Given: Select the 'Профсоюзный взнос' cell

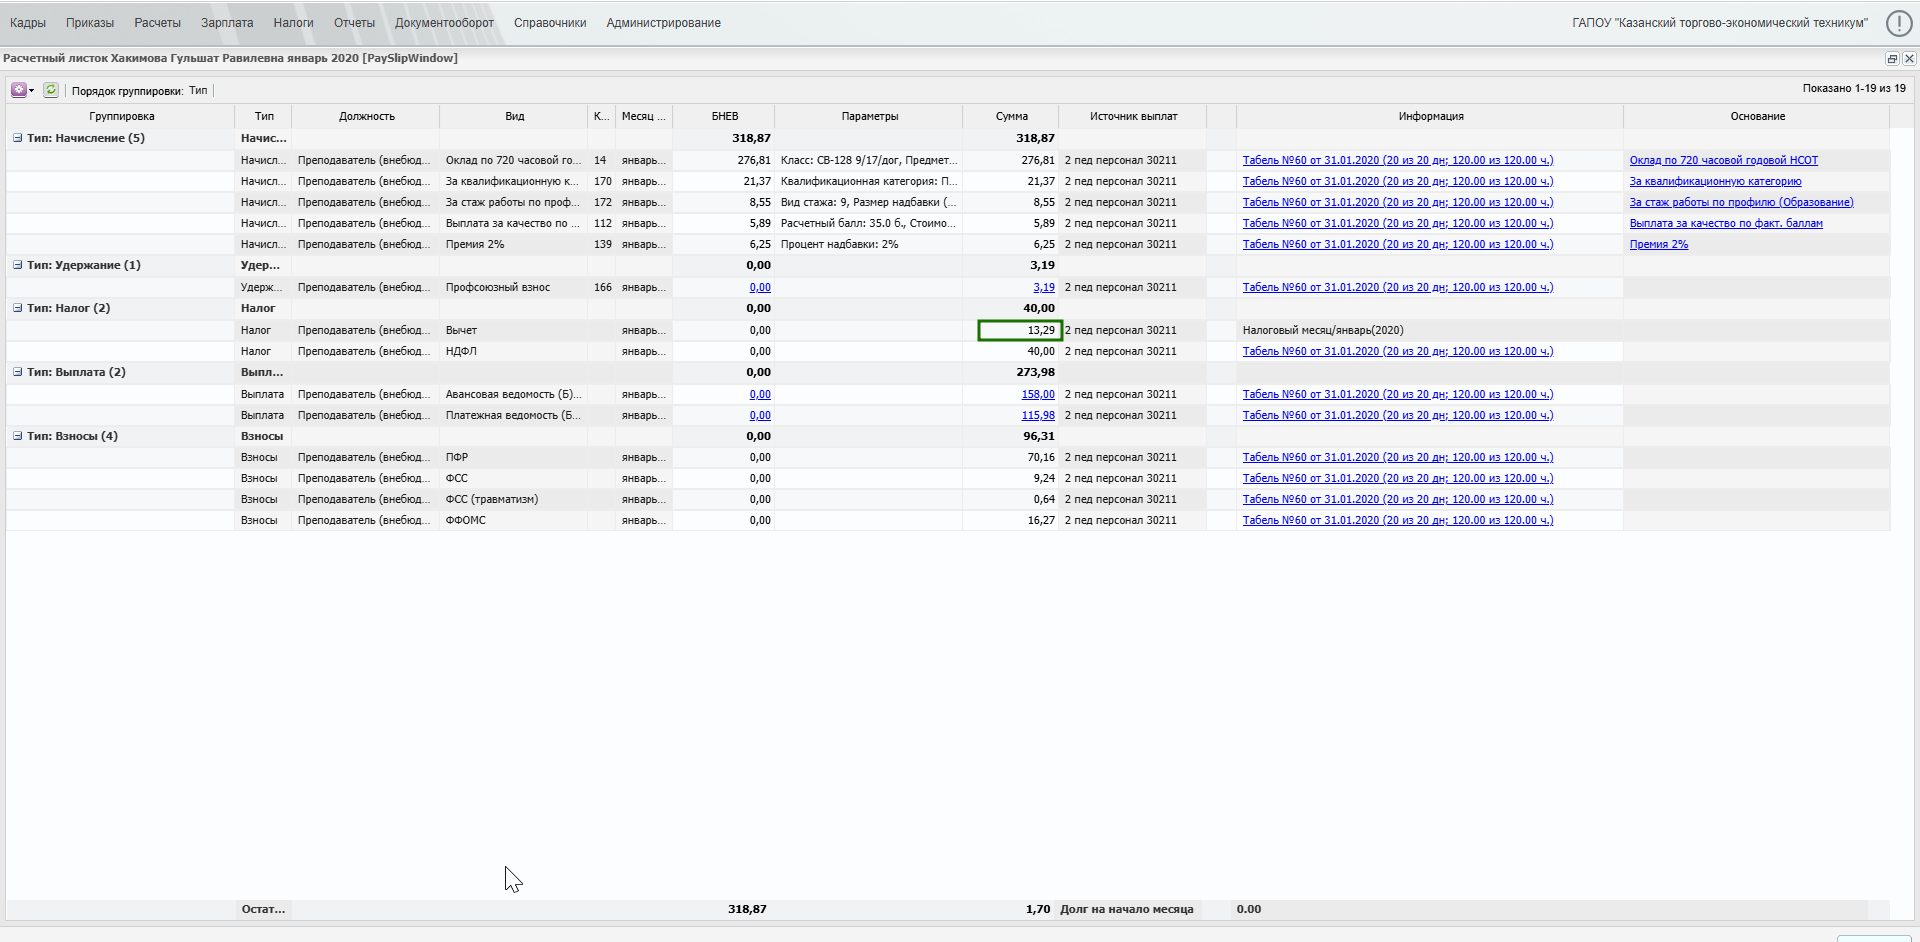Looking at the screenshot, I should [x=514, y=287].
